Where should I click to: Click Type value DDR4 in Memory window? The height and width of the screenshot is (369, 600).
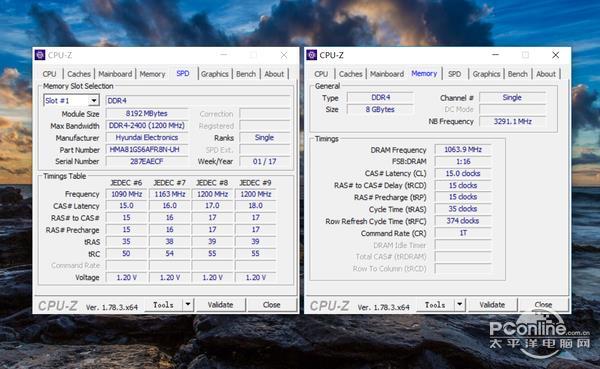click(380, 98)
